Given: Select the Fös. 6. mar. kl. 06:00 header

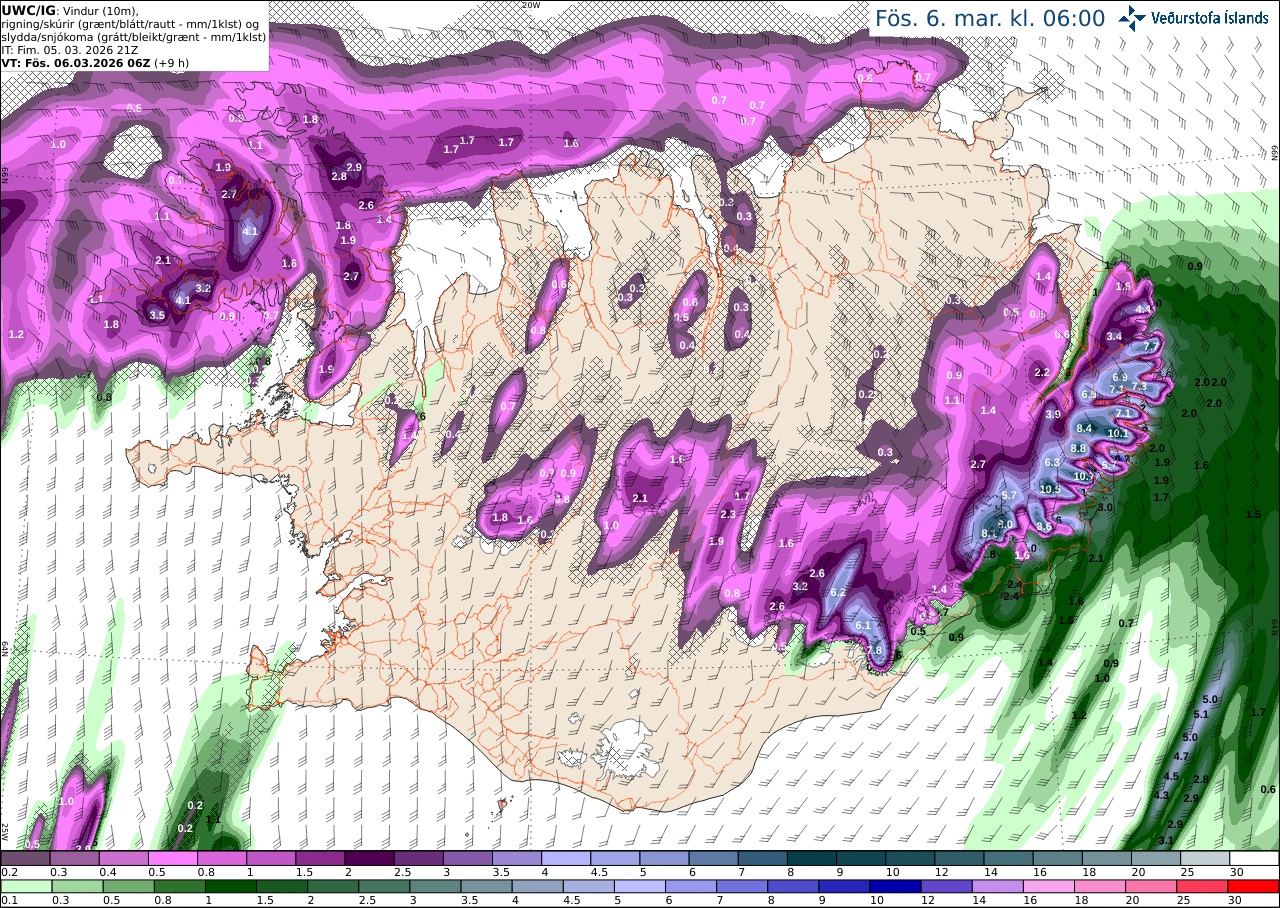Looking at the screenshot, I should click(x=990, y=18).
